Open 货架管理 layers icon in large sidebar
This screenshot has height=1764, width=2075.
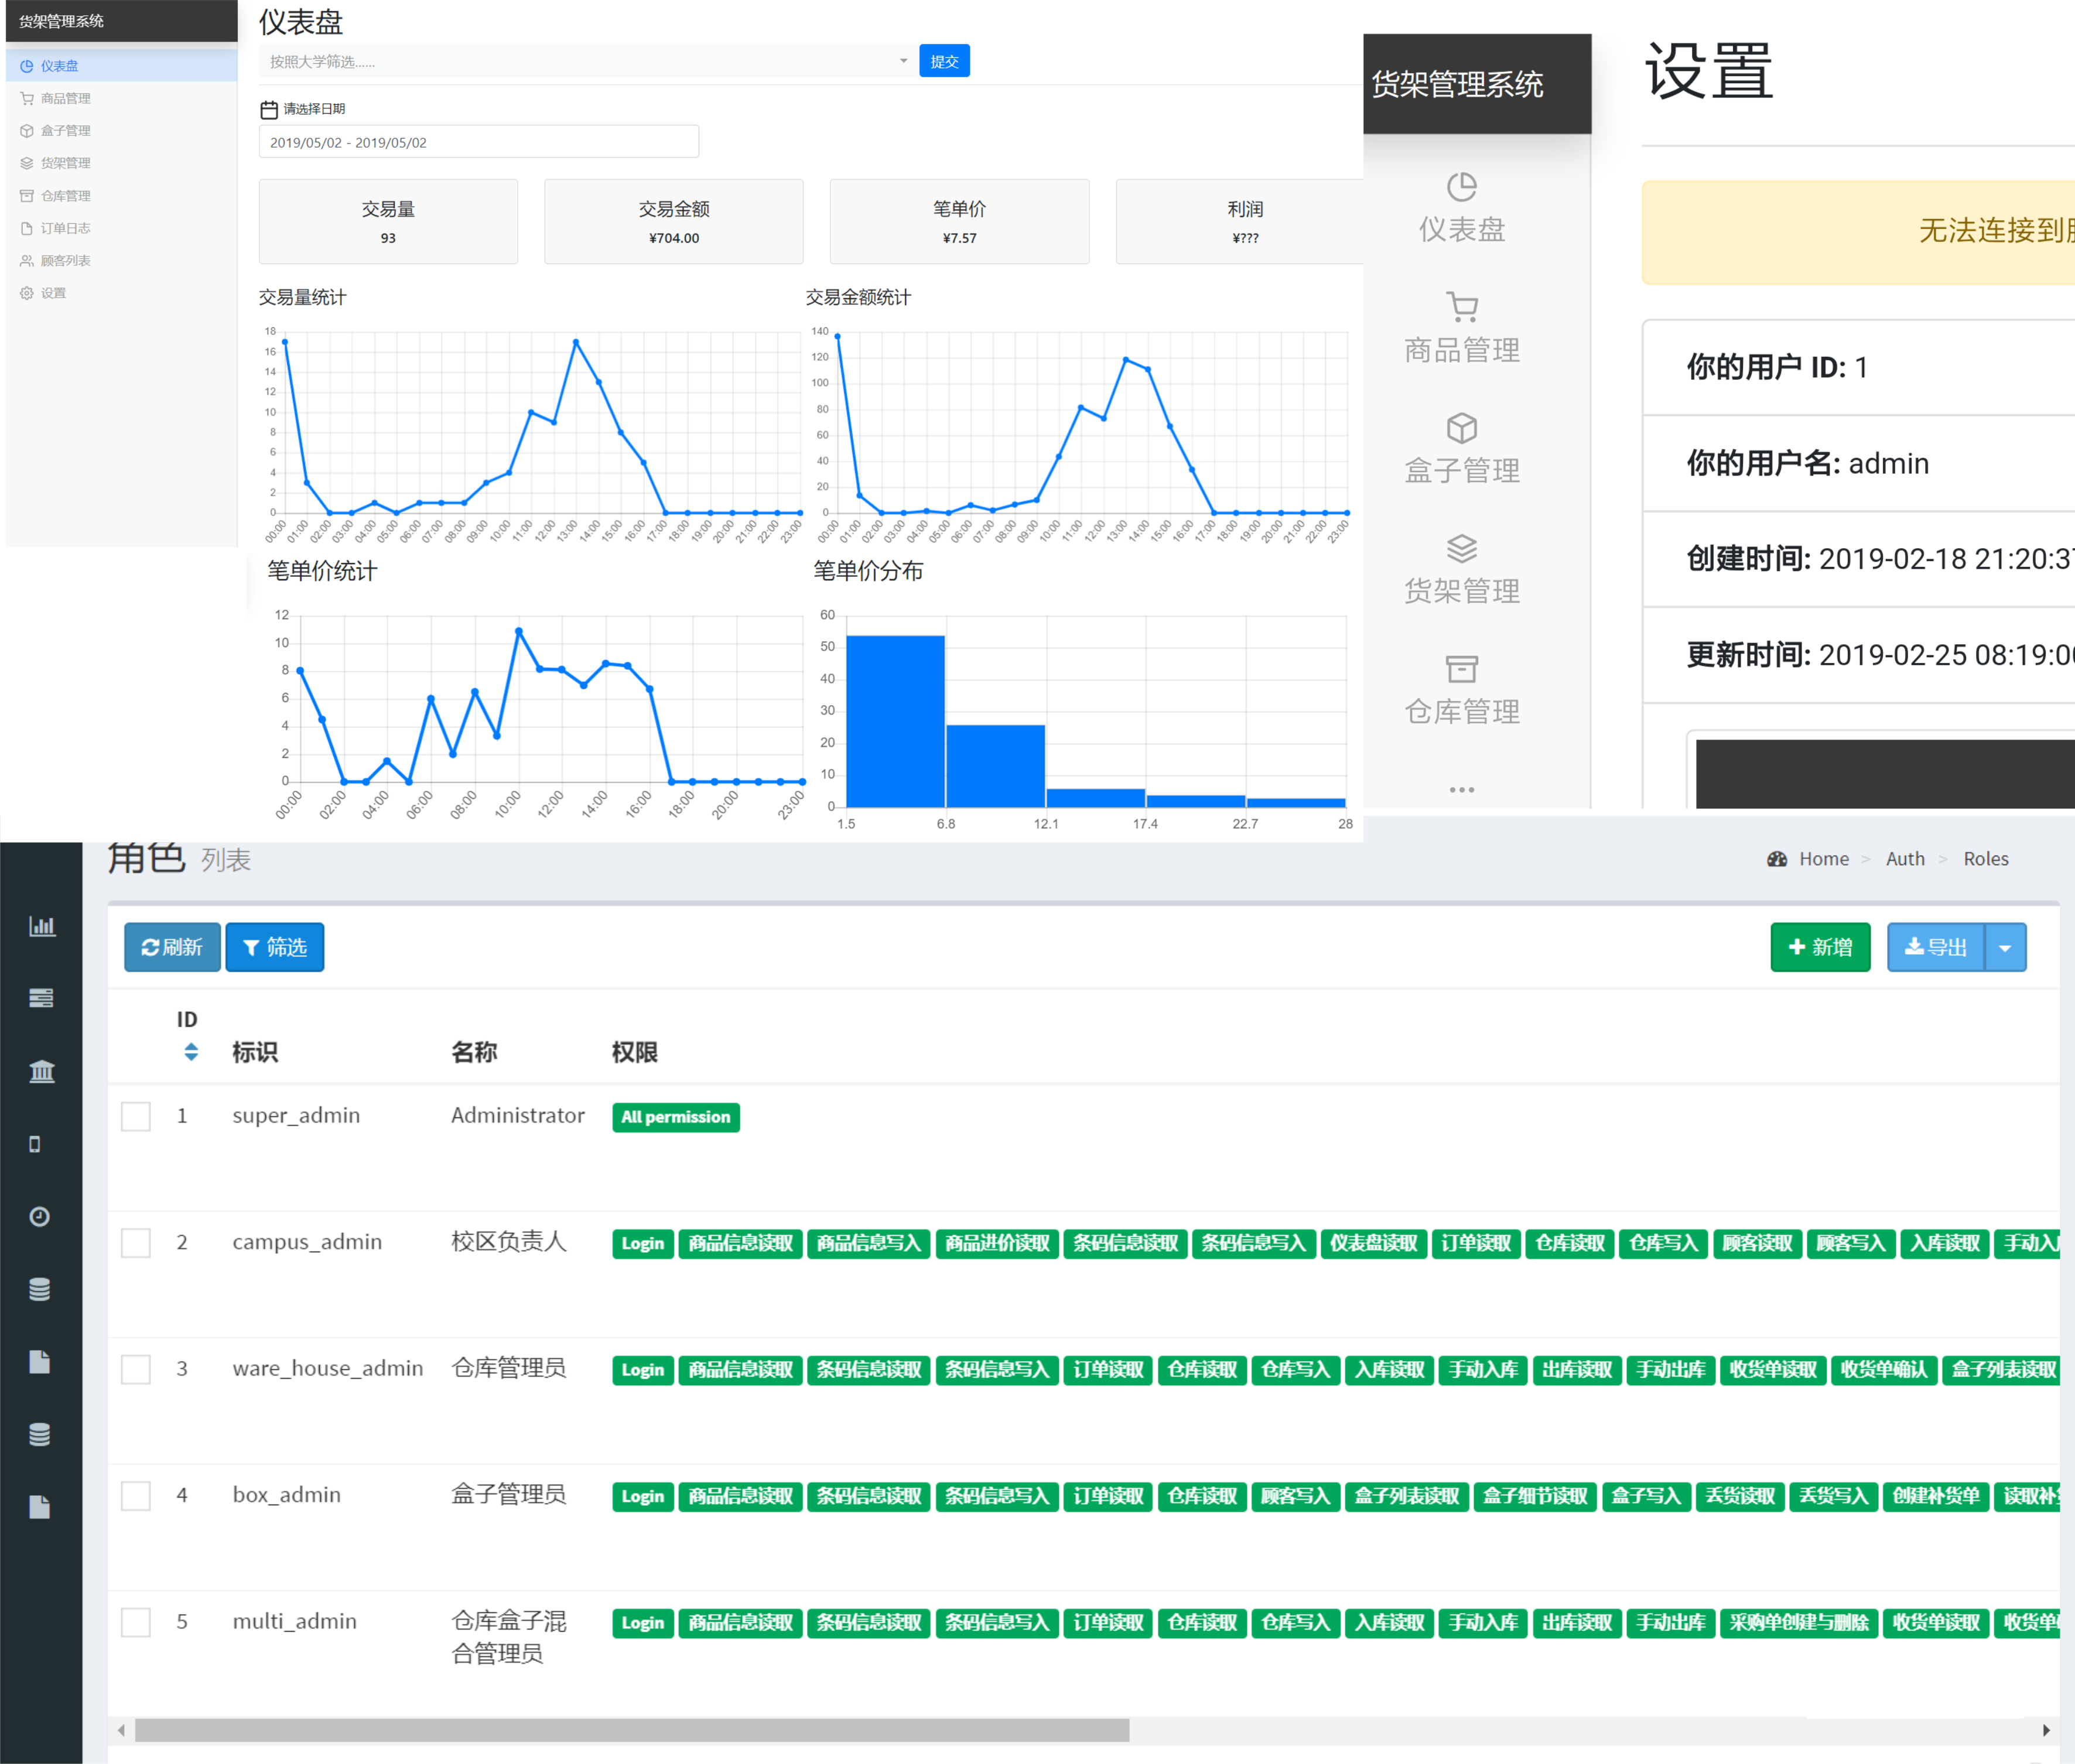coord(1462,549)
